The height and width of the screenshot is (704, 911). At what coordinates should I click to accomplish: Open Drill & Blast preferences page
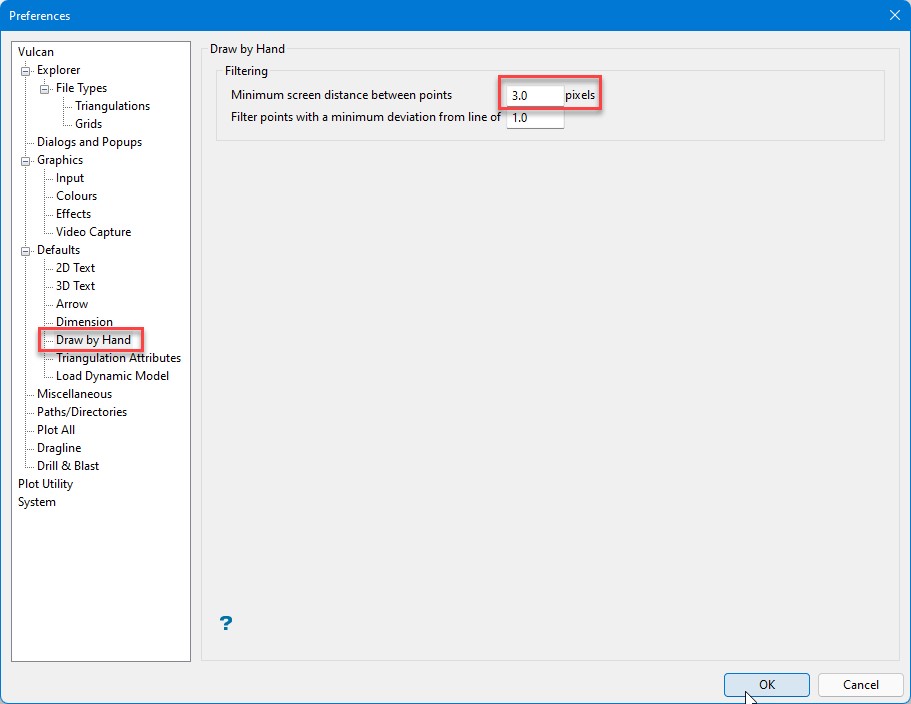[x=68, y=466]
